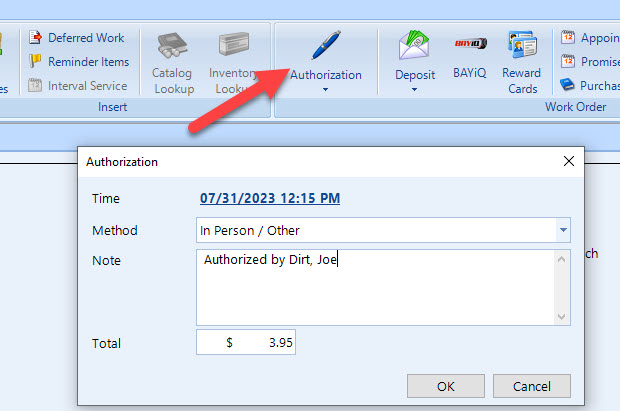Insert Reminder Items flag
The image size is (620, 411).
[79, 62]
